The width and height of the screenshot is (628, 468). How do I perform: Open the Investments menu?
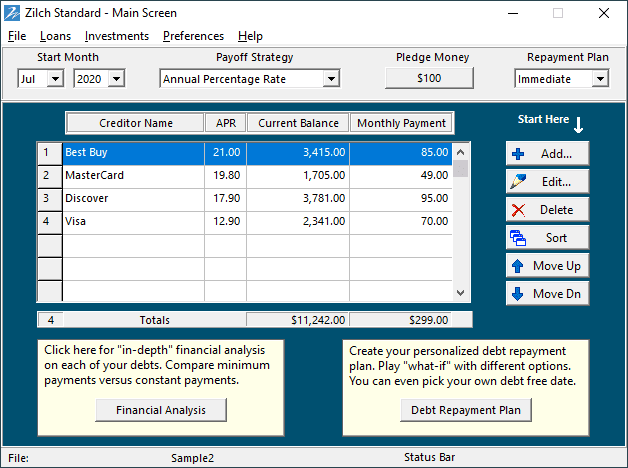[x=117, y=36]
